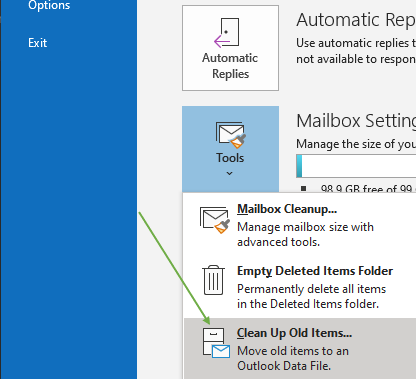The image size is (416, 381).
Task: Choose Mailbox Cleanup... from the menu
Action: [300, 225]
